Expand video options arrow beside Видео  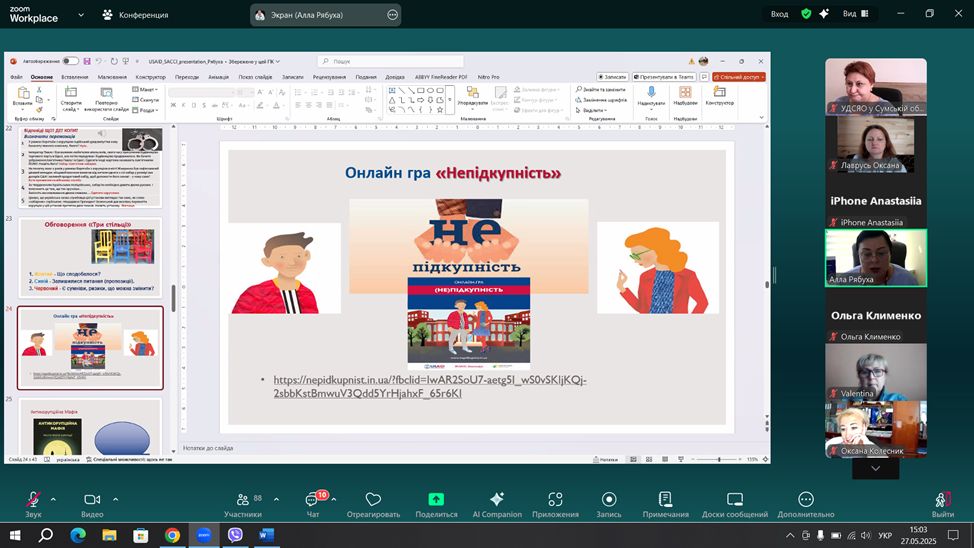115,499
